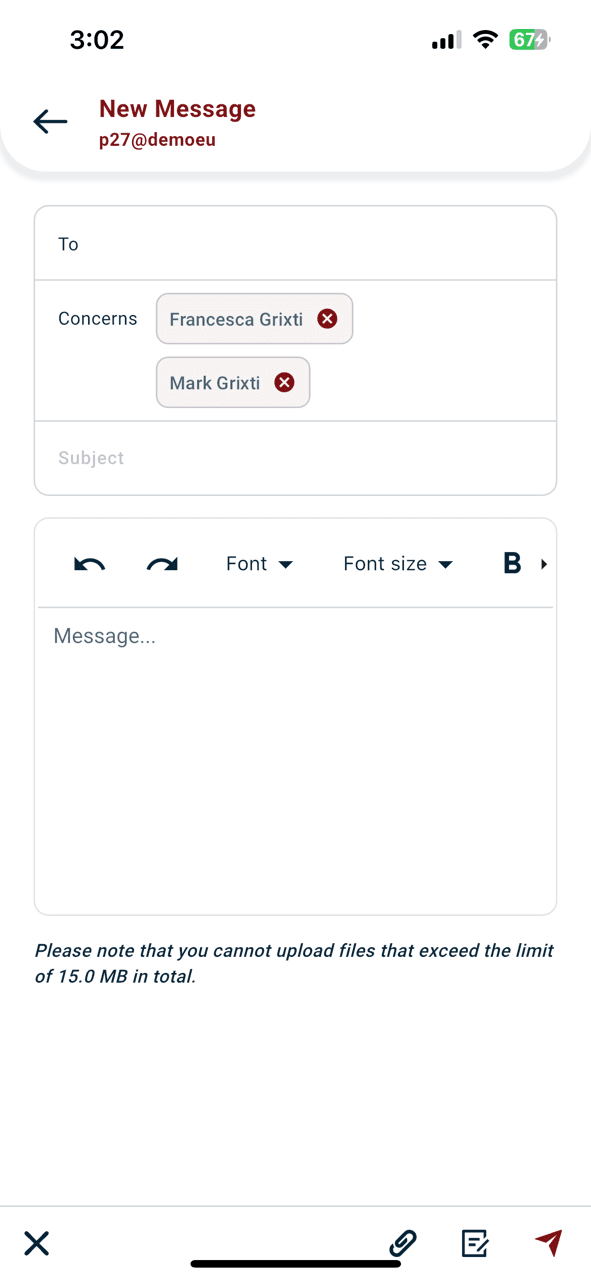Tap the To recipient field
591x1280 pixels.
(295, 244)
